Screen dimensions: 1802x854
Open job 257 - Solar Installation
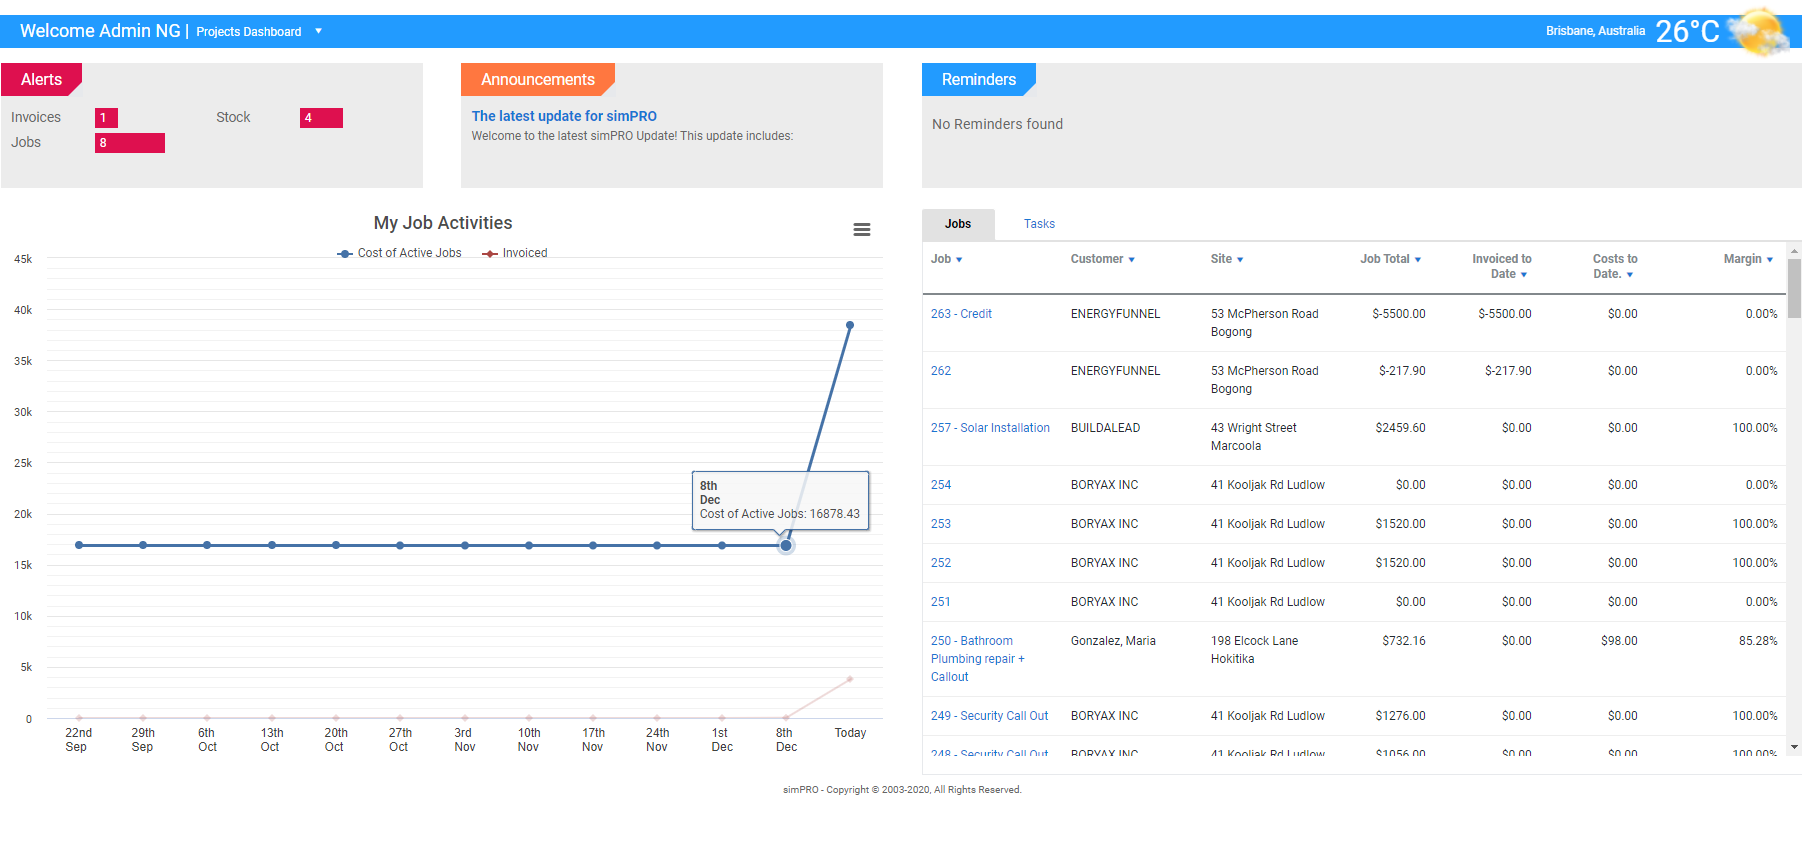(x=990, y=428)
